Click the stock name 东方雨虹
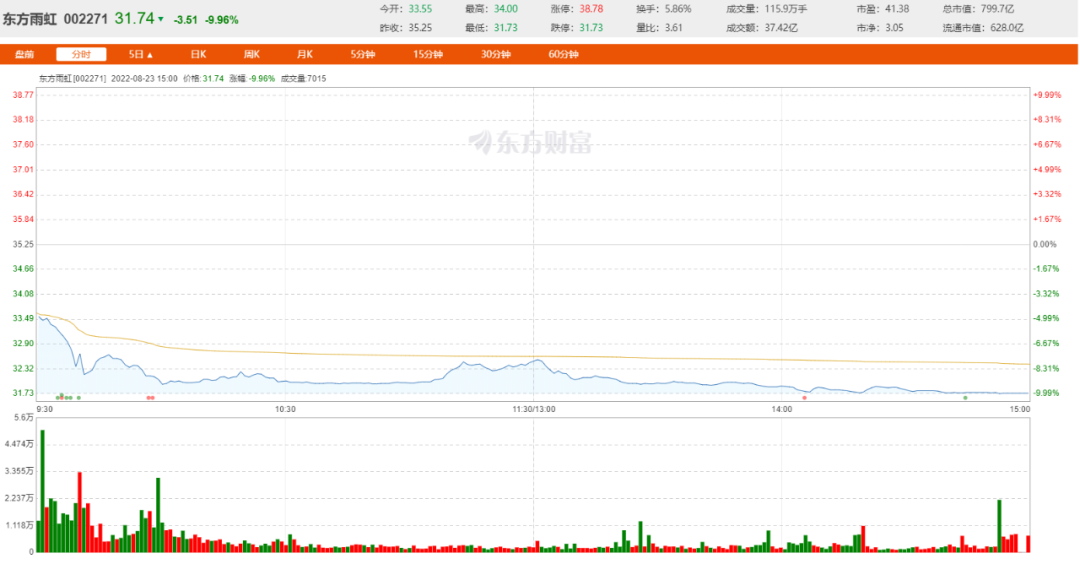The height and width of the screenshot is (564, 1080). 30,19
